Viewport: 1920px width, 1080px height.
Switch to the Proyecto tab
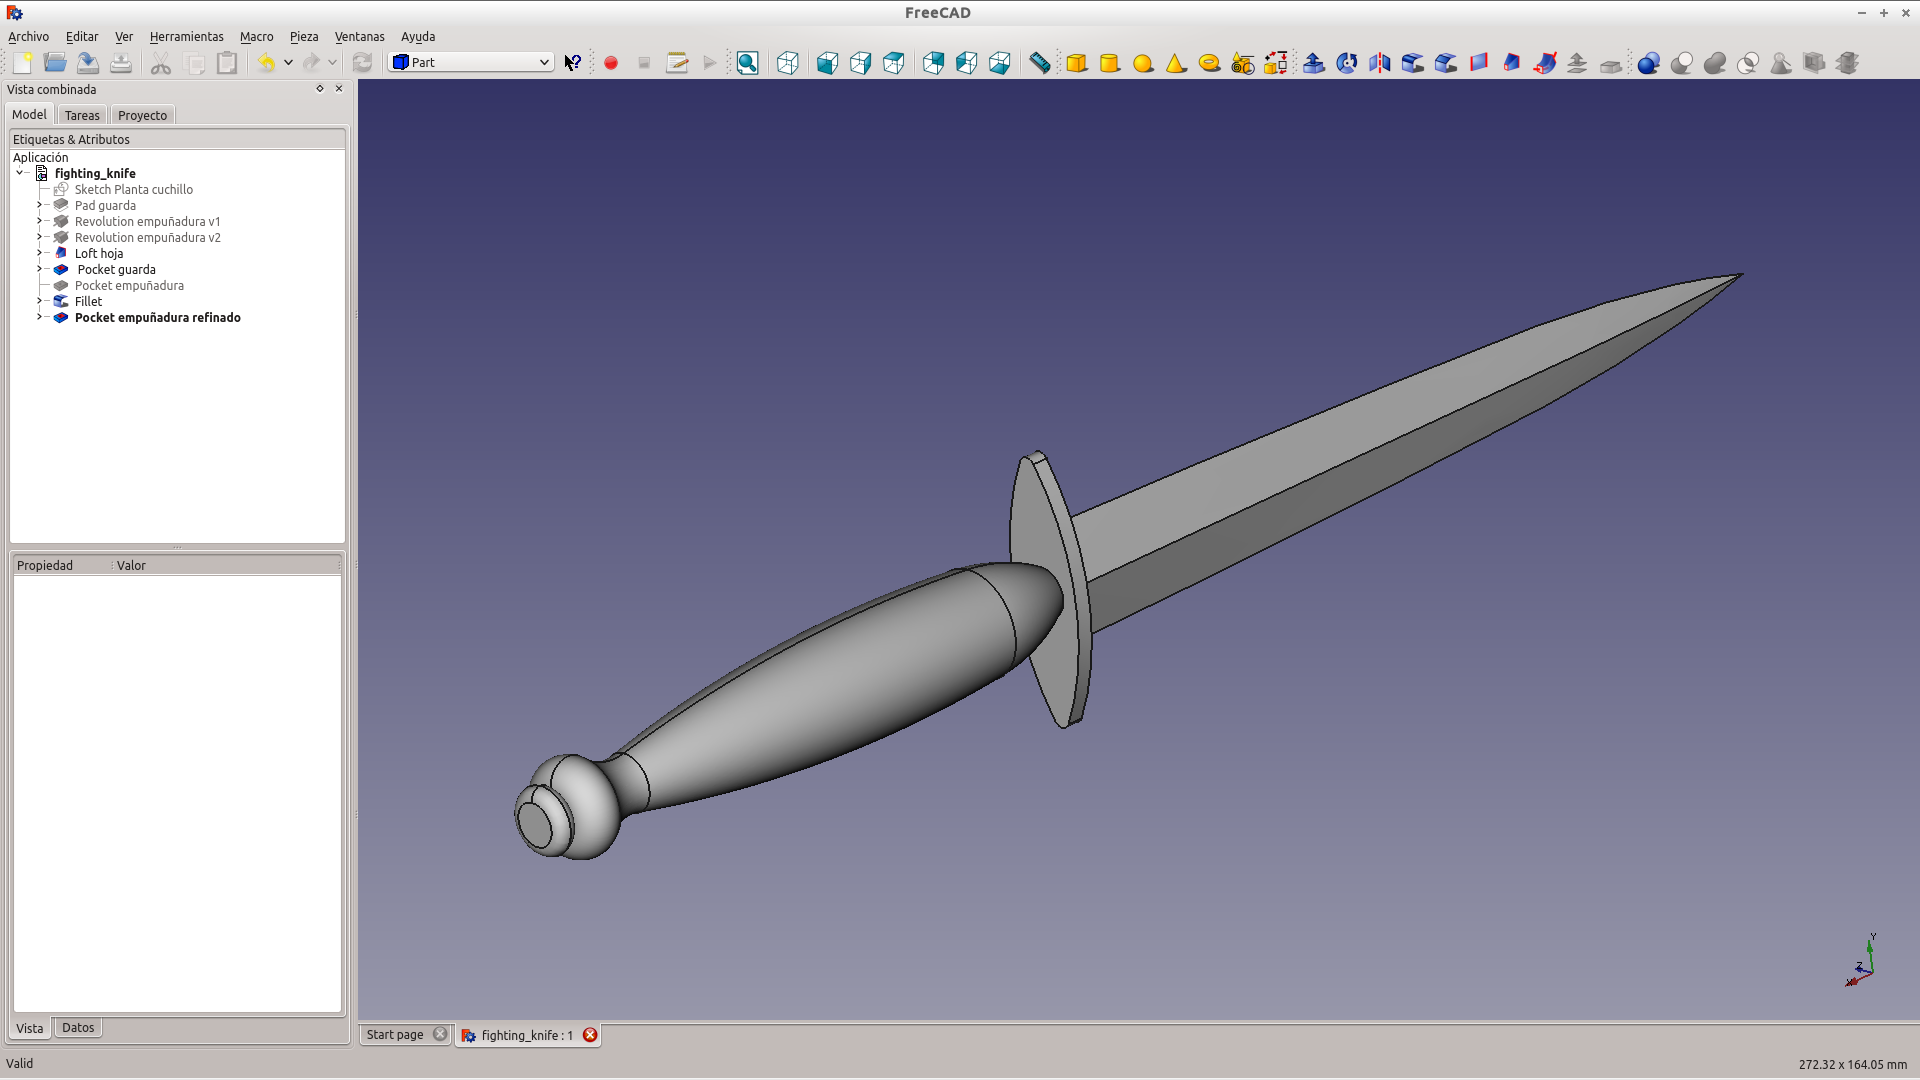coord(142,115)
